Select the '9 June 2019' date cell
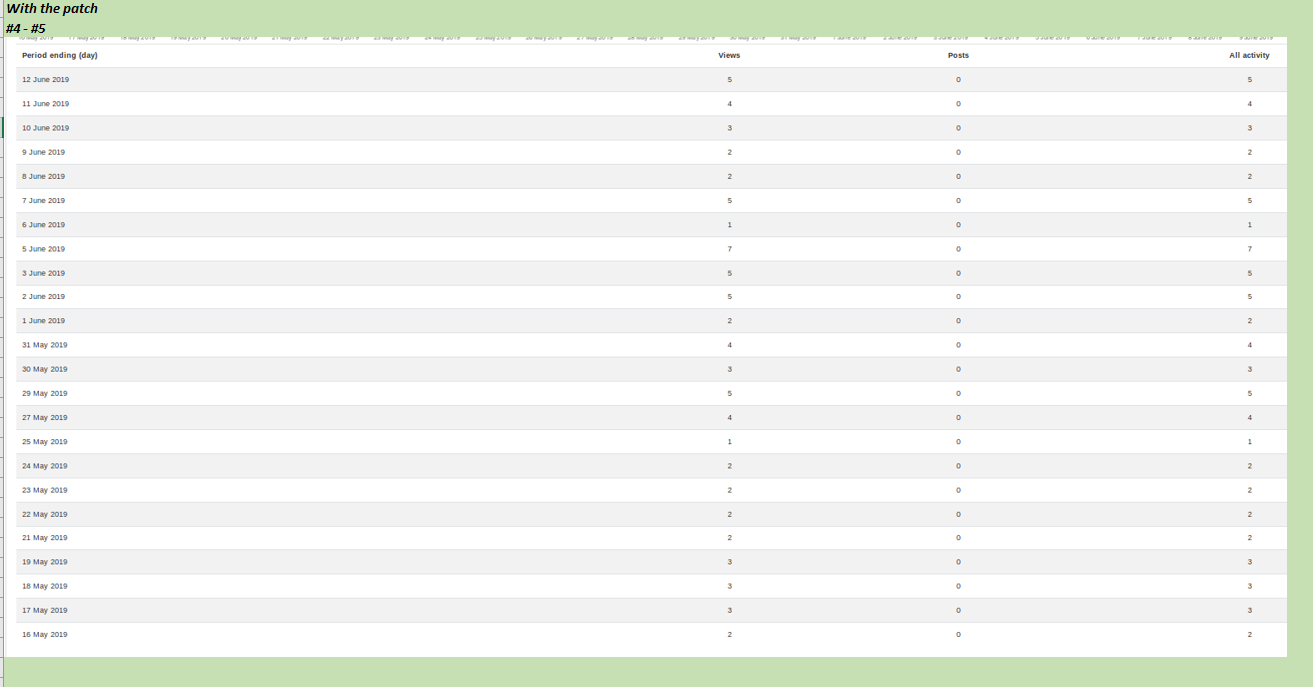Image resolution: width=1313 pixels, height=687 pixels. 43,152
